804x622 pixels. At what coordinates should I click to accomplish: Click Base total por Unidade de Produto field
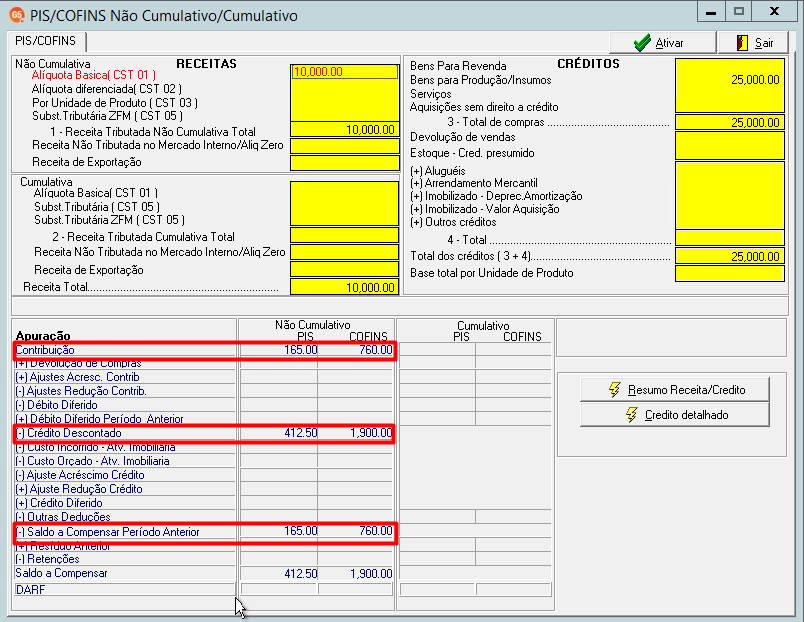(x=730, y=273)
